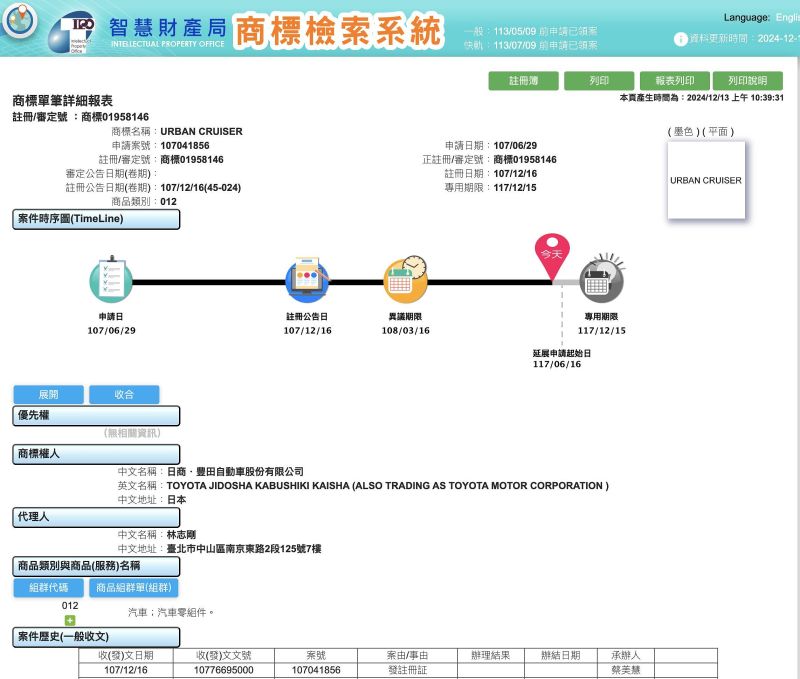Select the trademark name URBAN CRUISER text

202,132
